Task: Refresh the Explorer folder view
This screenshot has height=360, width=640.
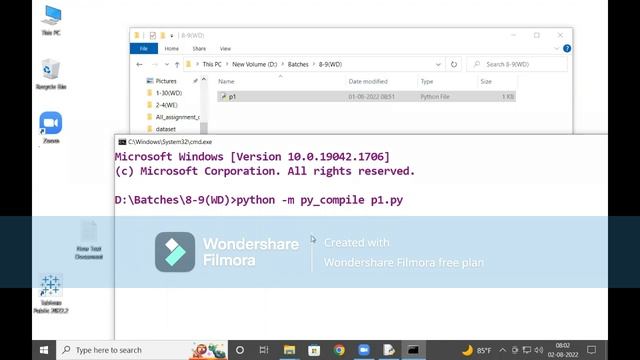Action: click(x=454, y=64)
